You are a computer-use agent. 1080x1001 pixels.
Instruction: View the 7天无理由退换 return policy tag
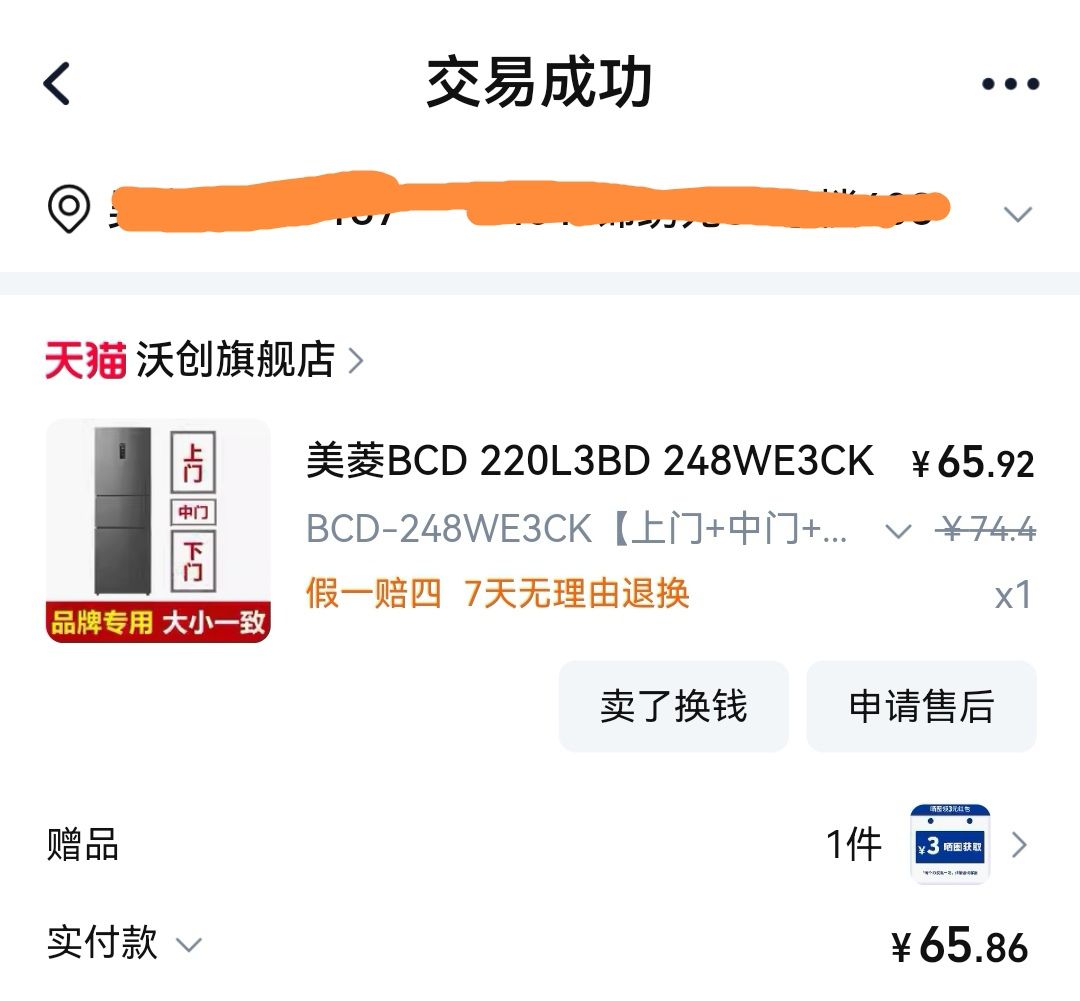tap(577, 593)
